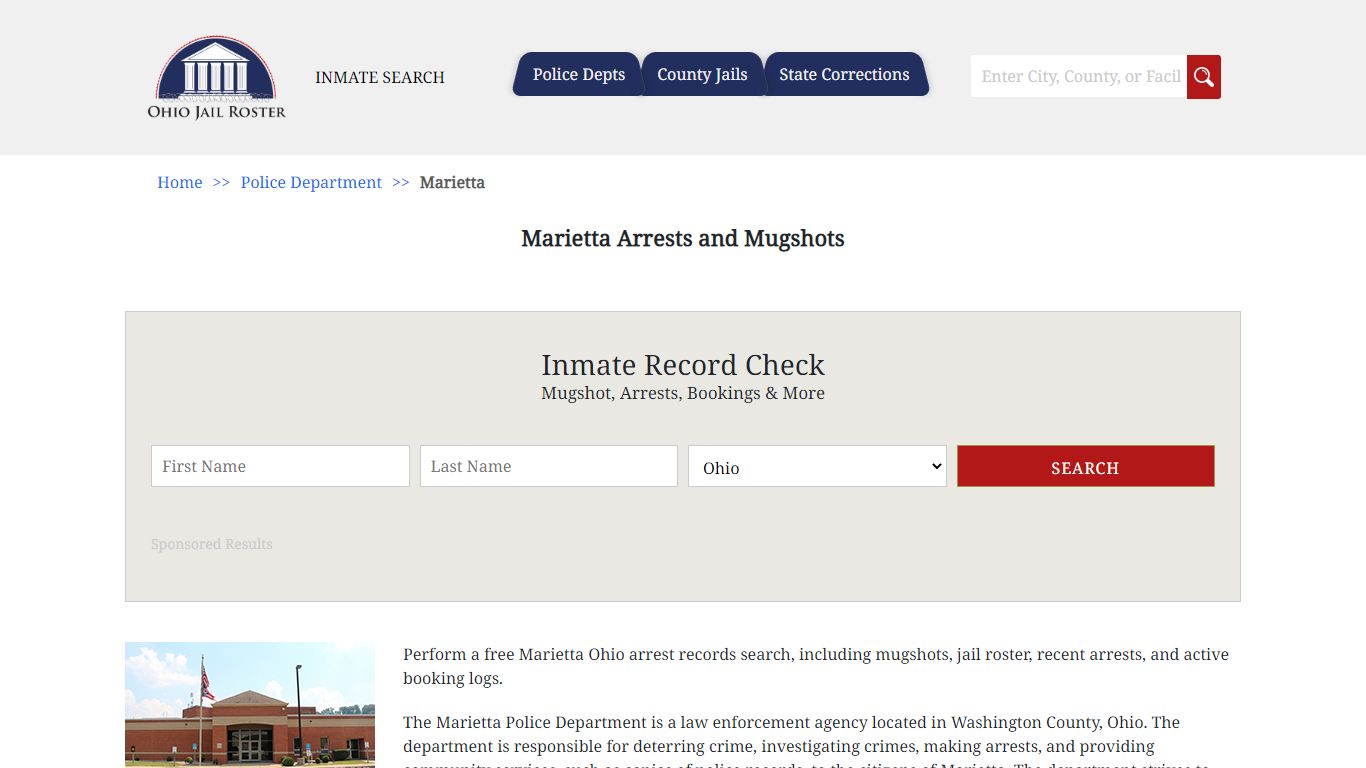Expand the Ohio state dropdown

point(817,466)
